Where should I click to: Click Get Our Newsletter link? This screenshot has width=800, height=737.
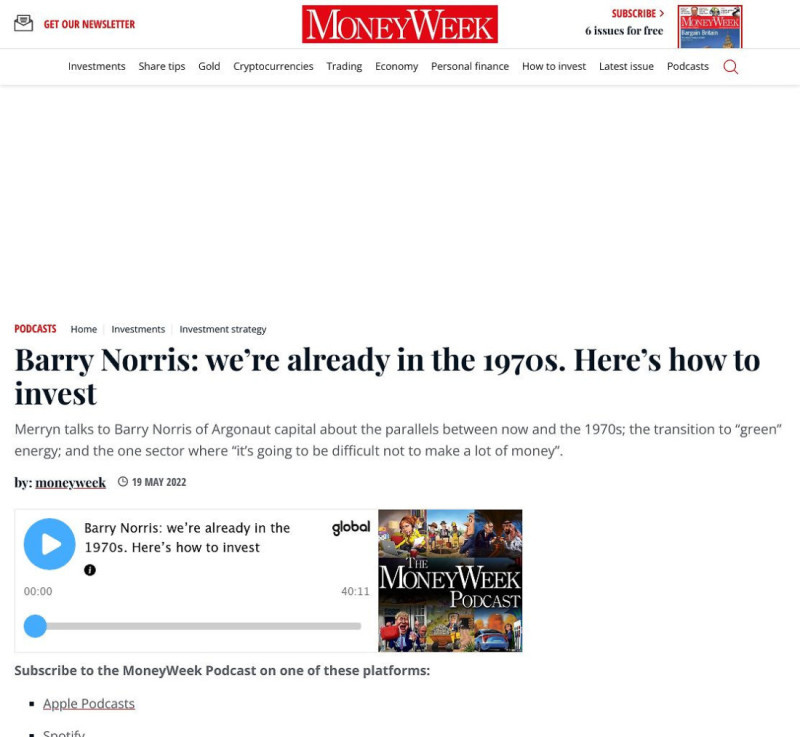[89, 24]
